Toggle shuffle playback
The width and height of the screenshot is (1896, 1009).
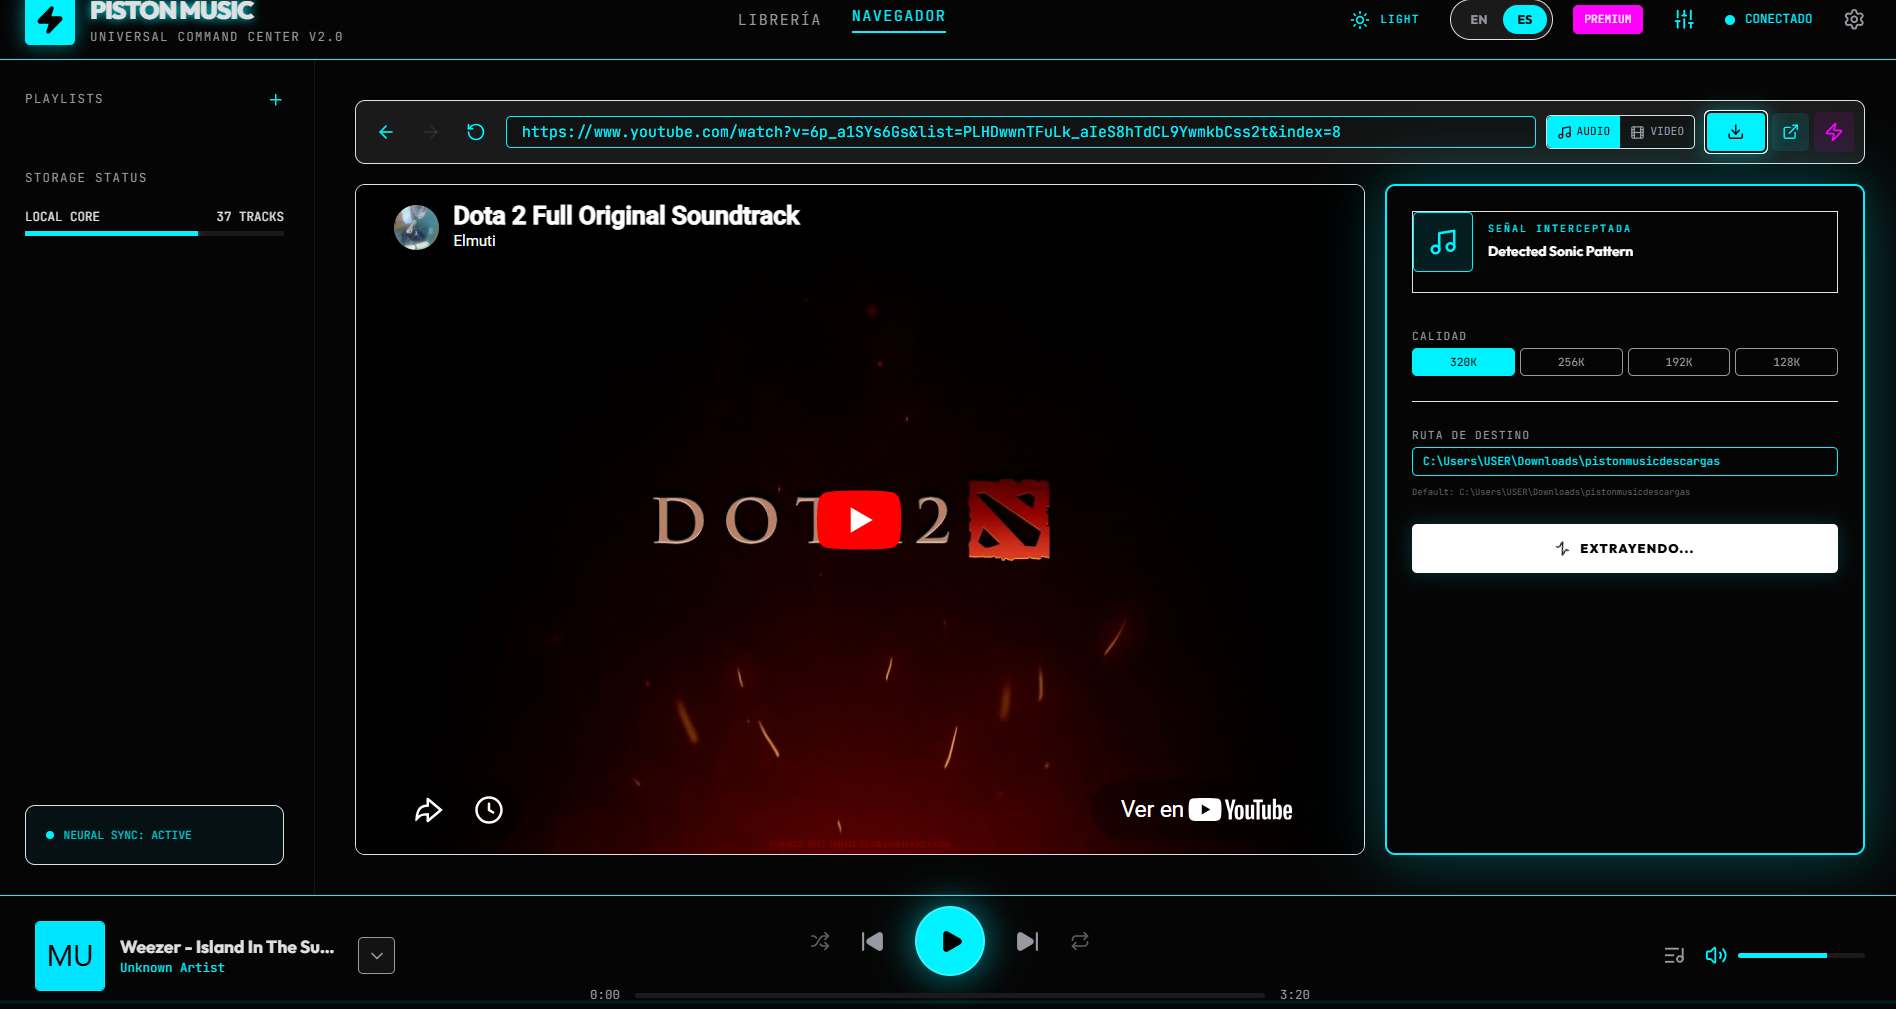[x=820, y=941]
